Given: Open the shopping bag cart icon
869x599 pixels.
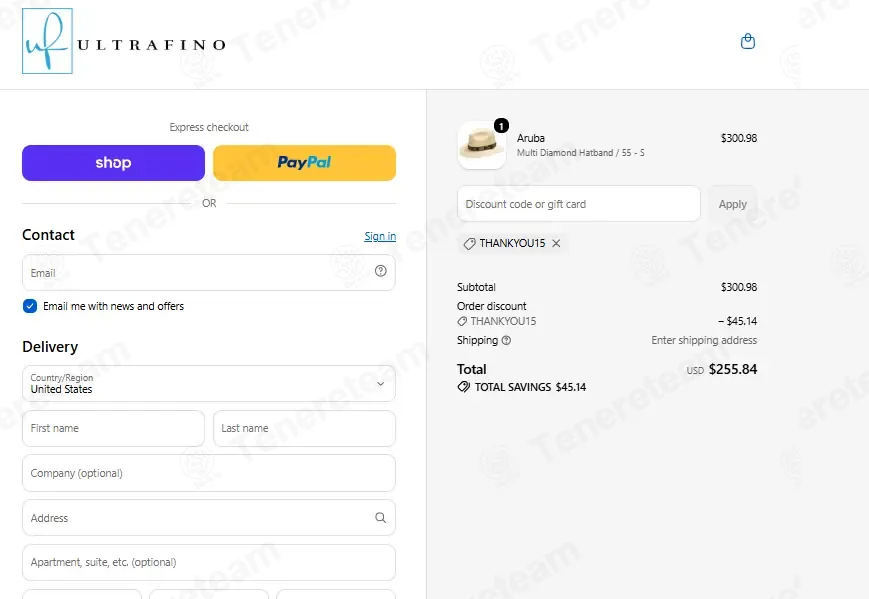Looking at the screenshot, I should coord(748,42).
